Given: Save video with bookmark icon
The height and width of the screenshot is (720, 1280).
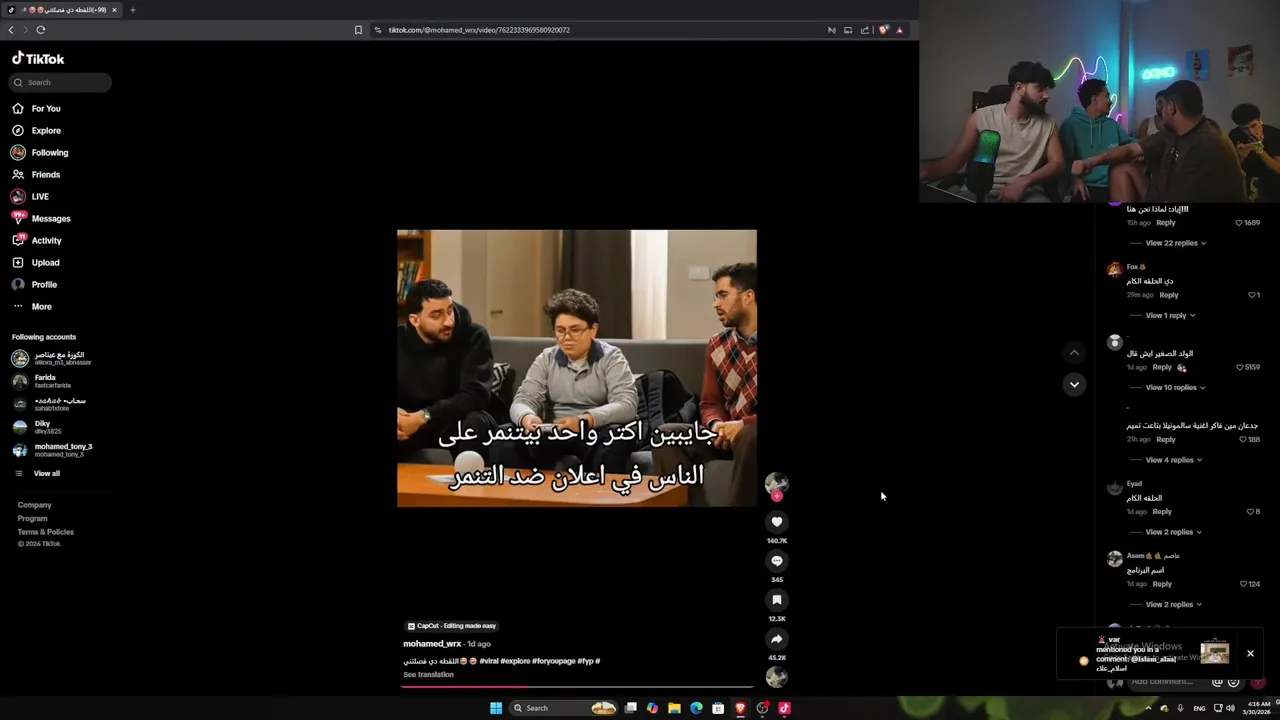Looking at the screenshot, I should 777,599.
